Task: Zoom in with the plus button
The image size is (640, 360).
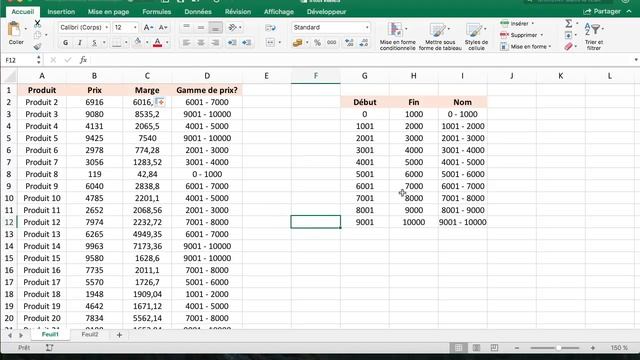Action: (593, 348)
